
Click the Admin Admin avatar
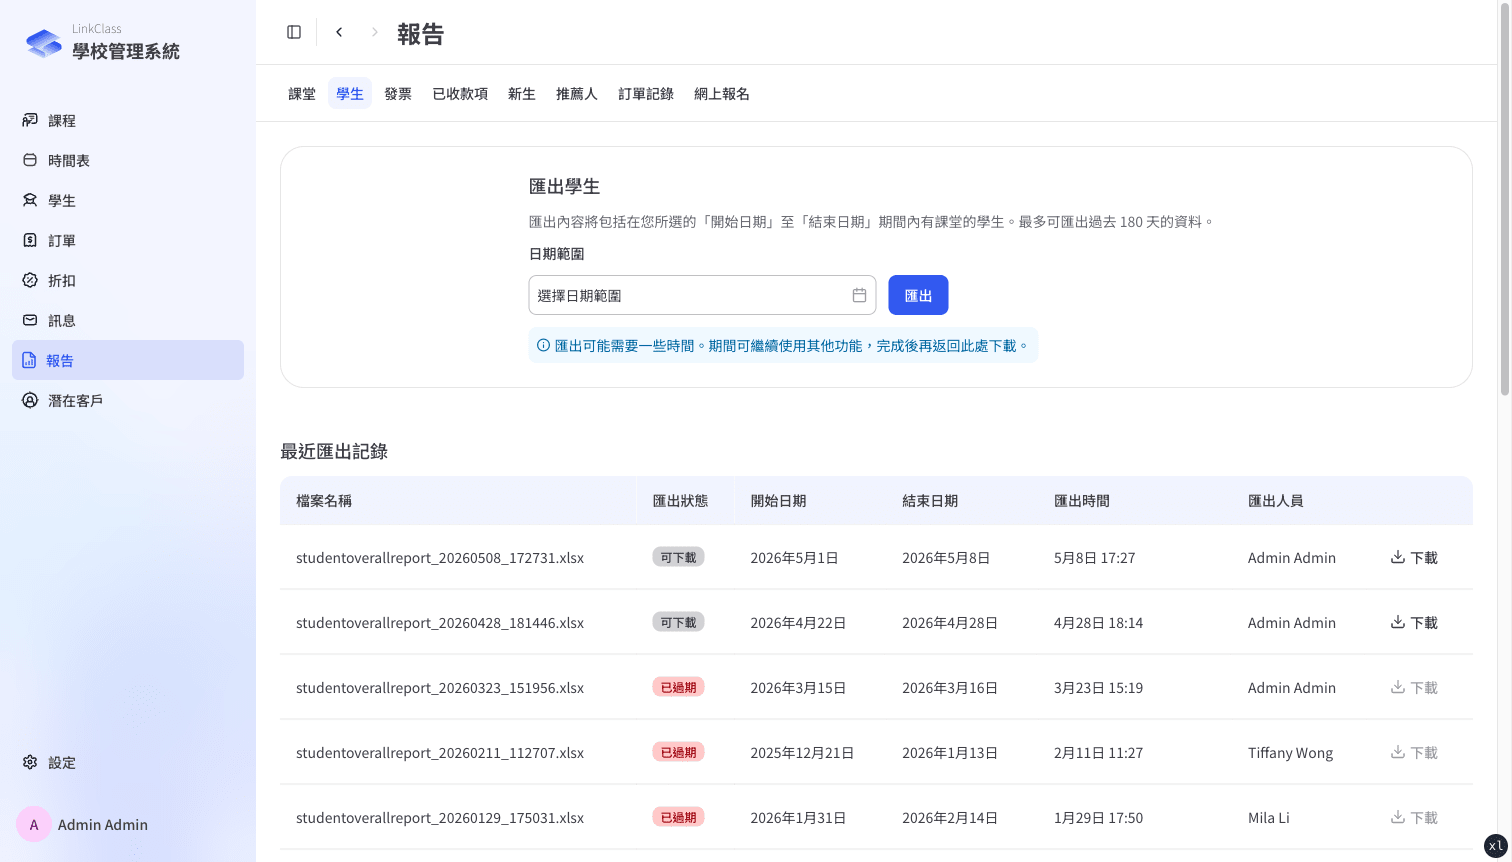[x=34, y=824]
